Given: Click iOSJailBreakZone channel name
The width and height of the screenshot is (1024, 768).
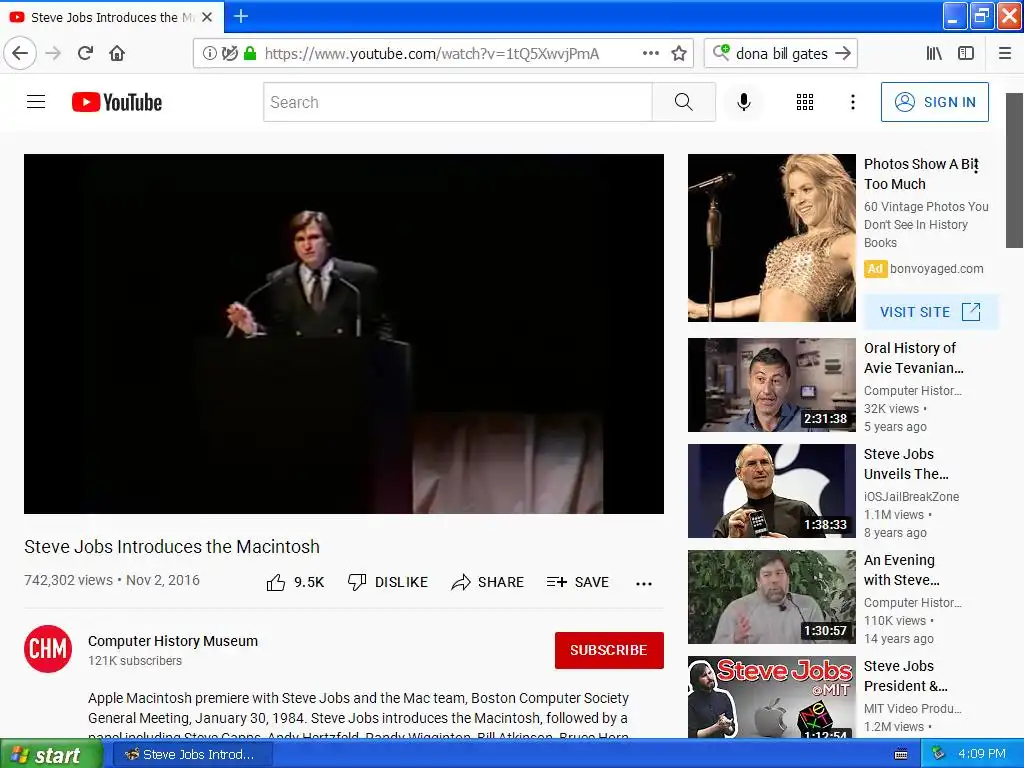Looking at the screenshot, I should [912, 496].
